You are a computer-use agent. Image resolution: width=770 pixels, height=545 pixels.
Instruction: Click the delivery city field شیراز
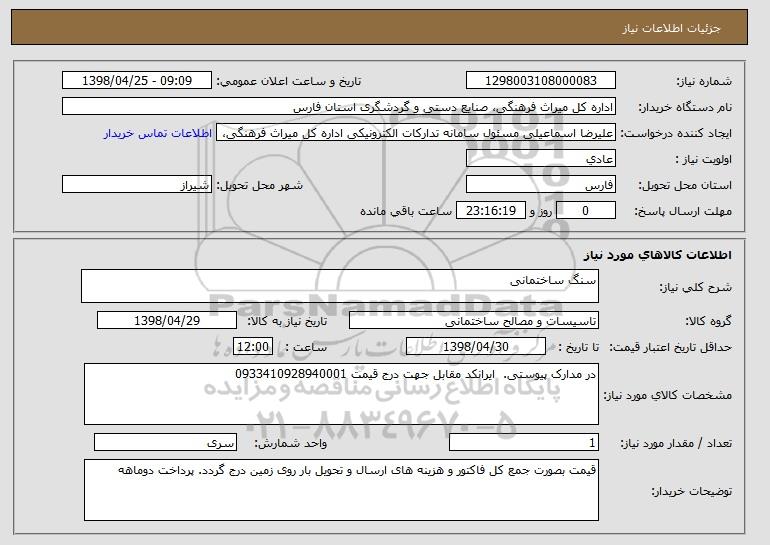tap(137, 185)
